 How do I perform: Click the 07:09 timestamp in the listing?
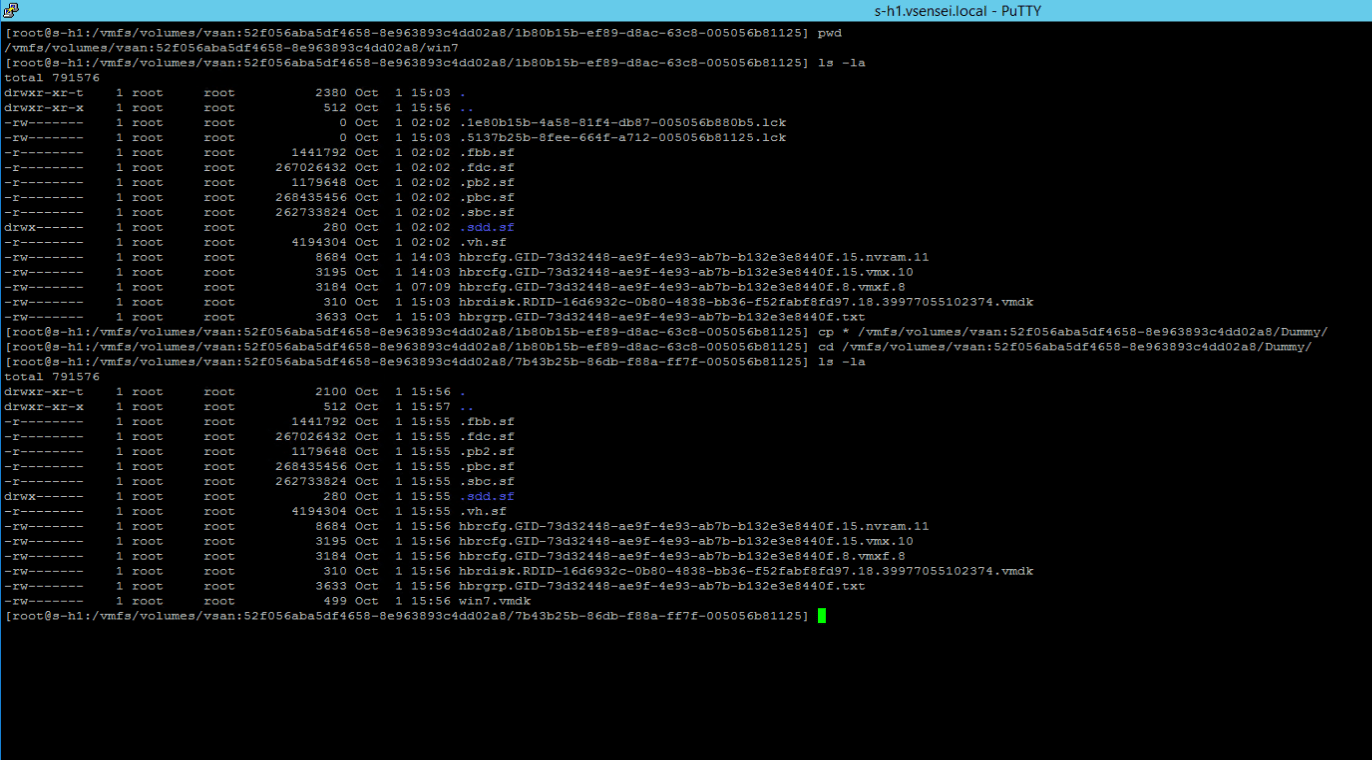click(x=430, y=287)
